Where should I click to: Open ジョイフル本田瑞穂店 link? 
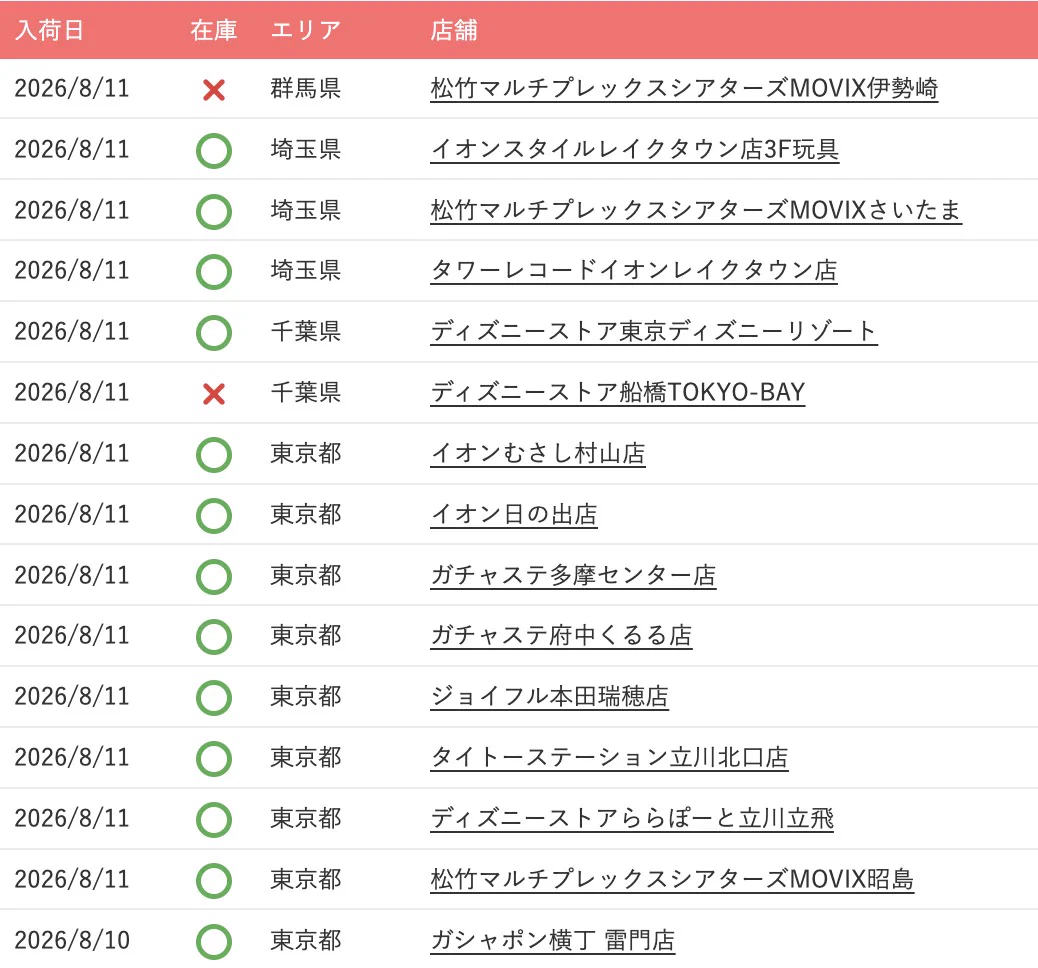click(549, 697)
